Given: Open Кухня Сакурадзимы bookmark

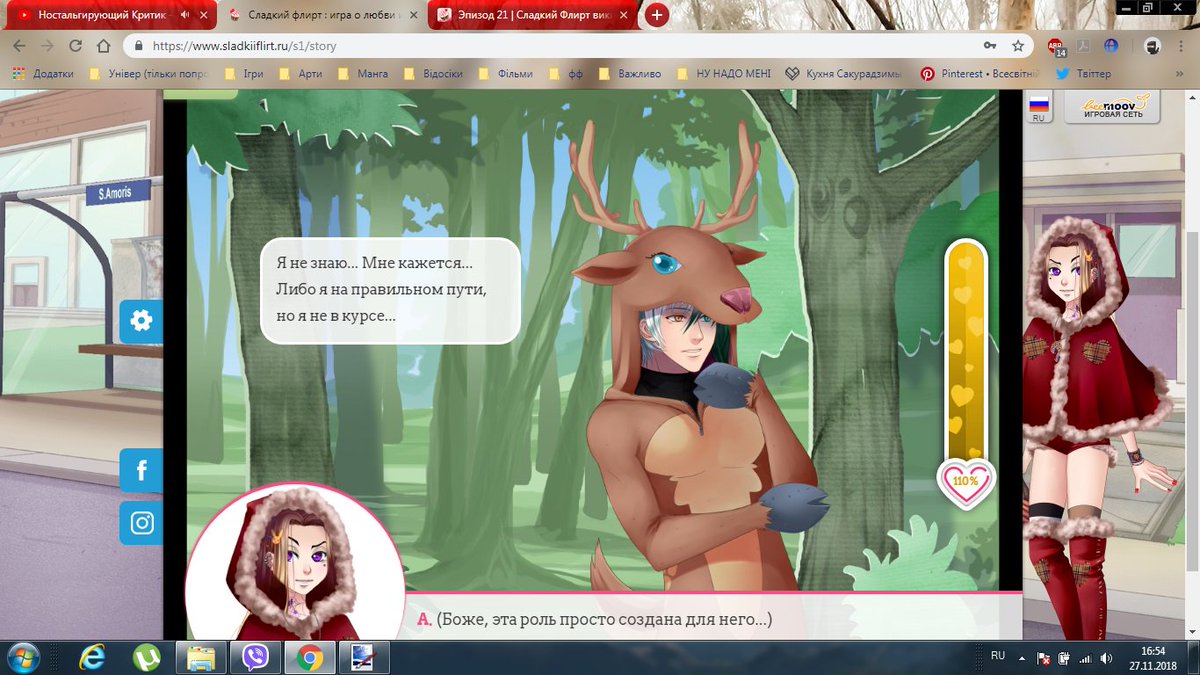Looking at the screenshot, I should point(845,74).
